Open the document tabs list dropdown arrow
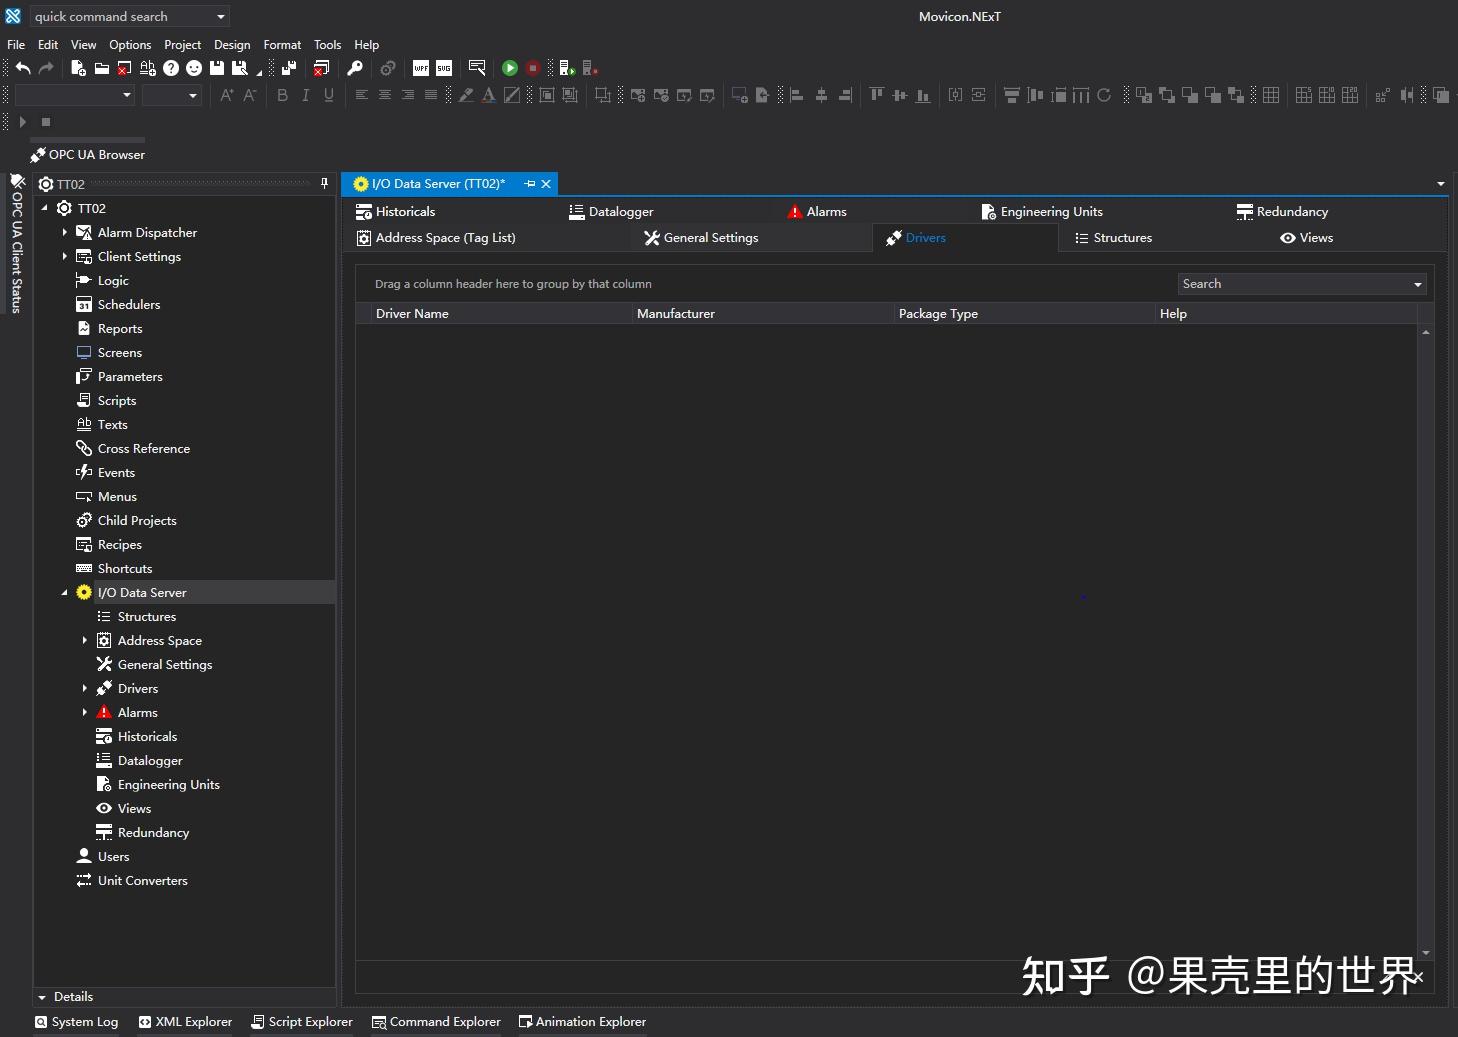 pos(1440,184)
